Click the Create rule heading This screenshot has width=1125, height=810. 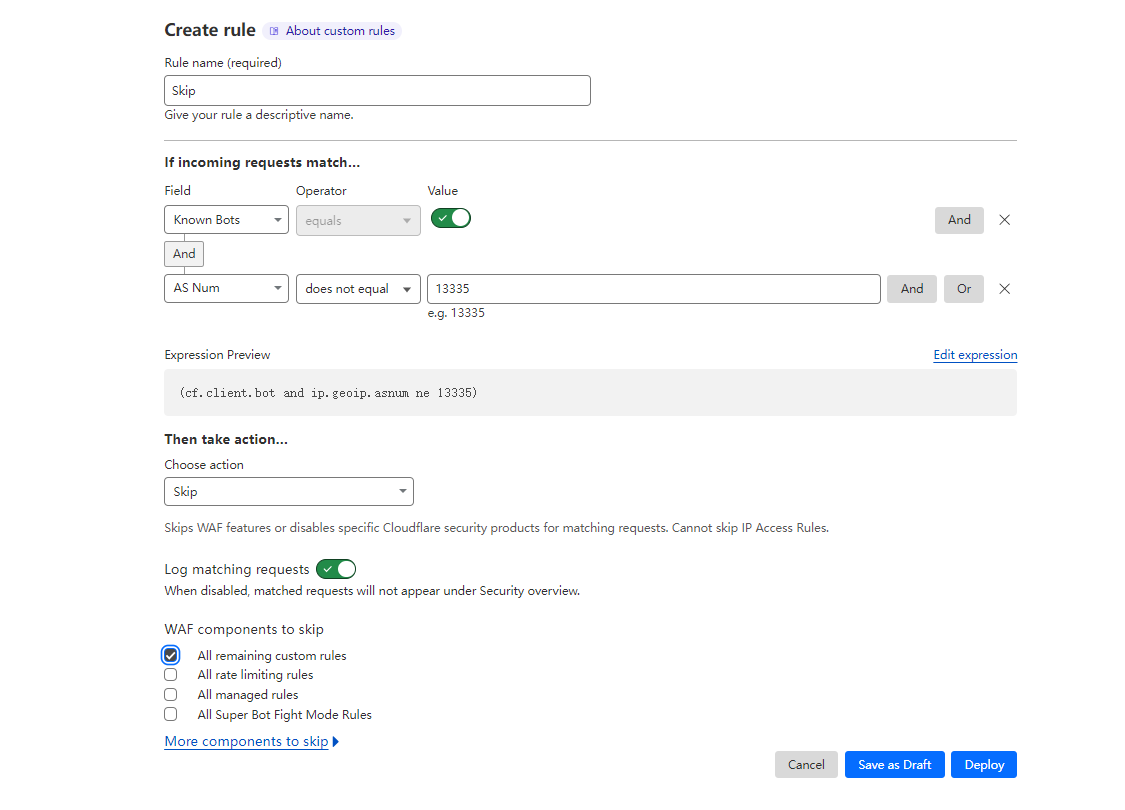click(210, 30)
